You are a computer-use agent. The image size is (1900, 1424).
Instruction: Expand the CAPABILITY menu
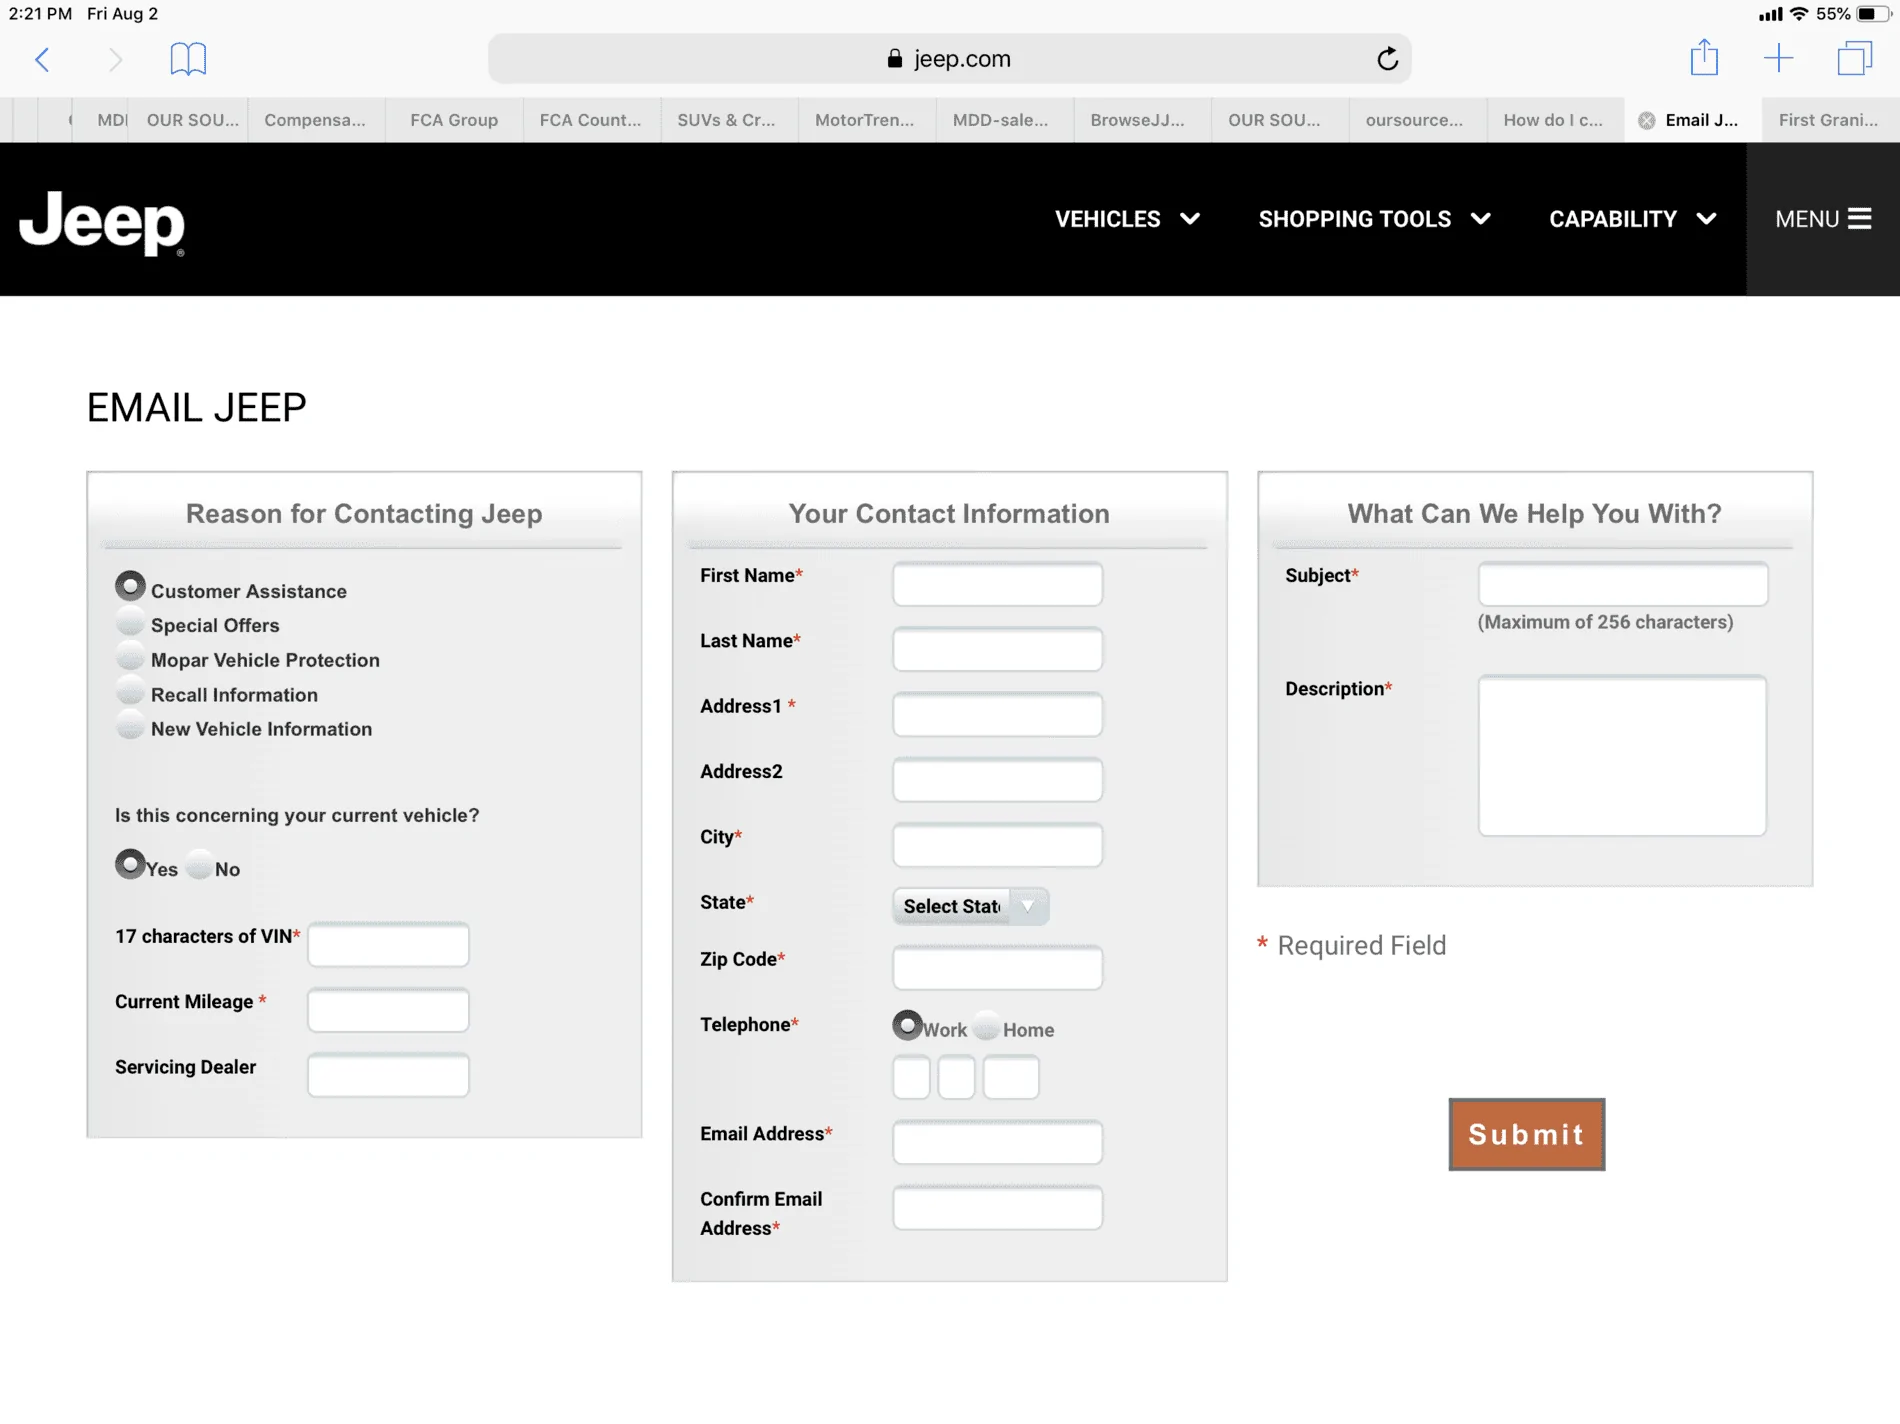[x=1633, y=219]
